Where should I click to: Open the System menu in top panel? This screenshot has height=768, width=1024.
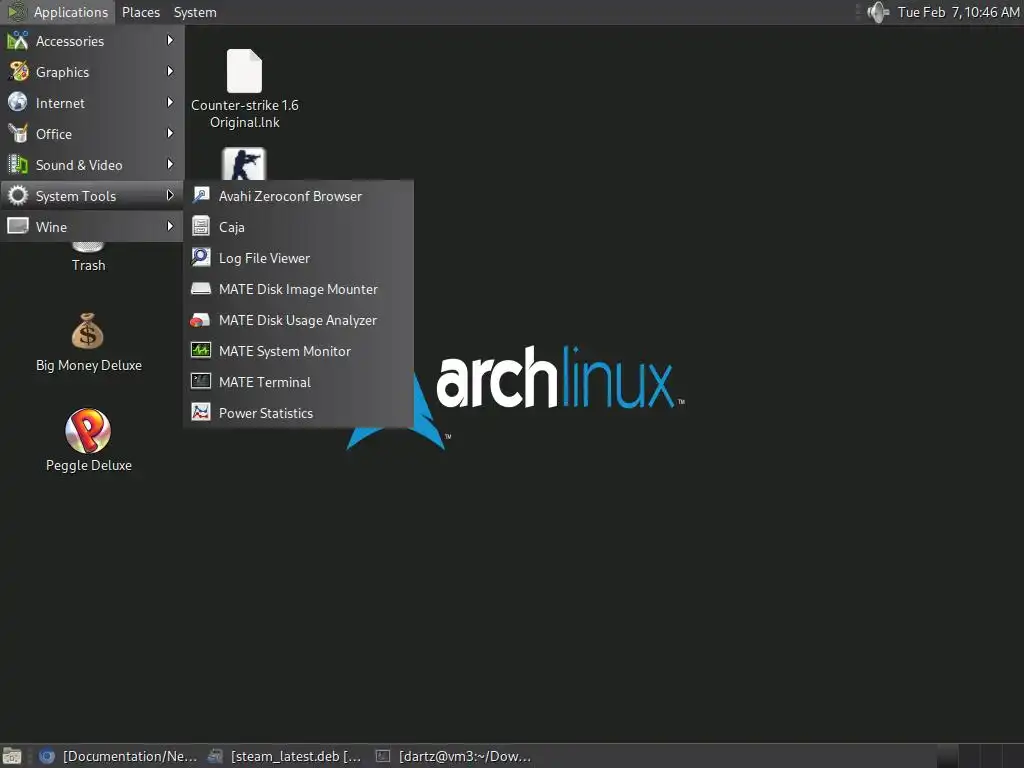pyautogui.click(x=195, y=12)
